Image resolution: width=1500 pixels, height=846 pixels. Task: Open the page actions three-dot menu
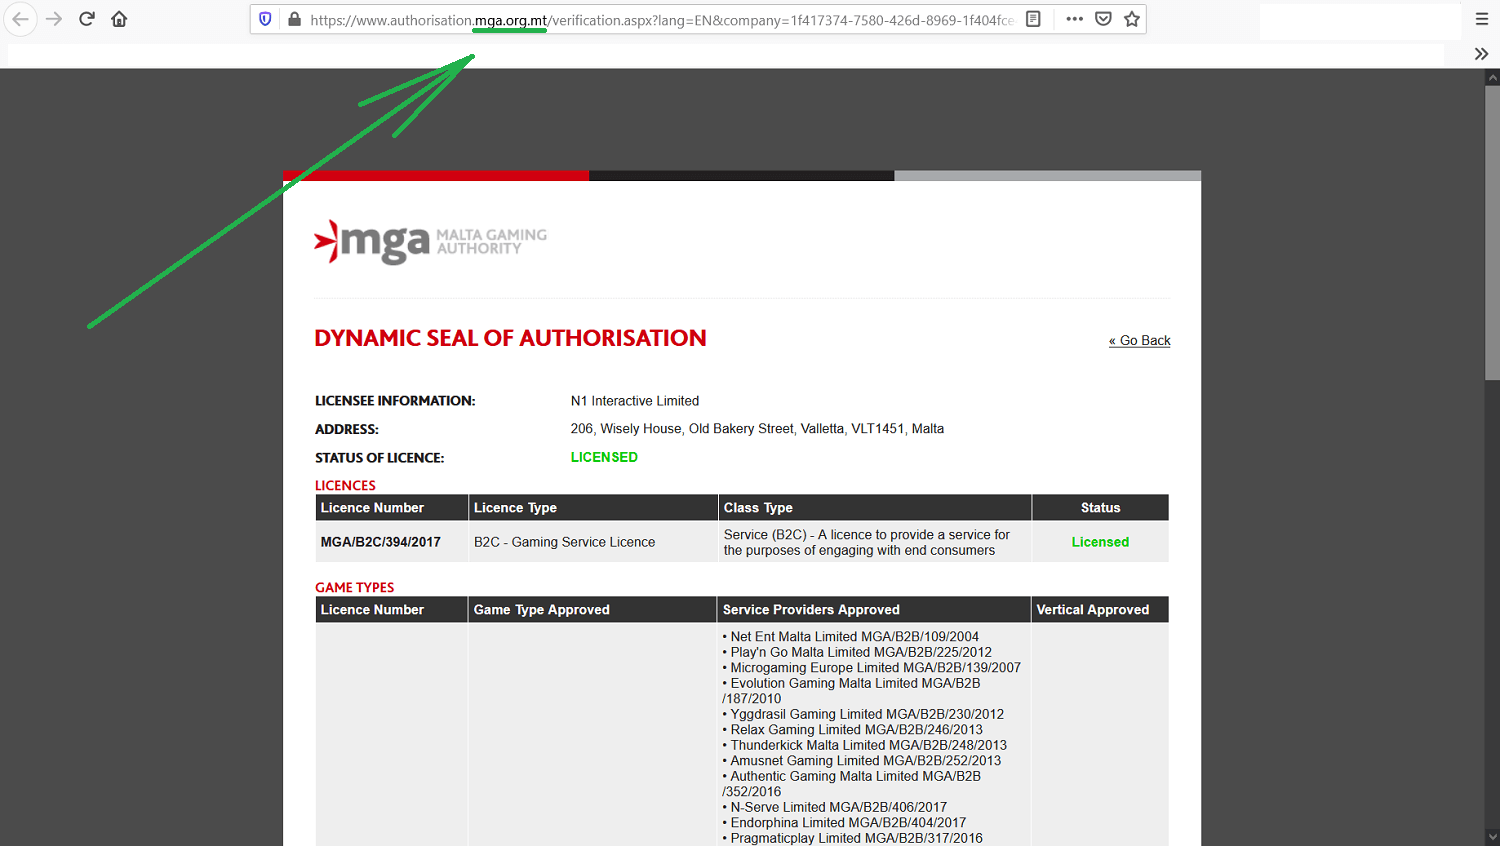click(x=1075, y=19)
